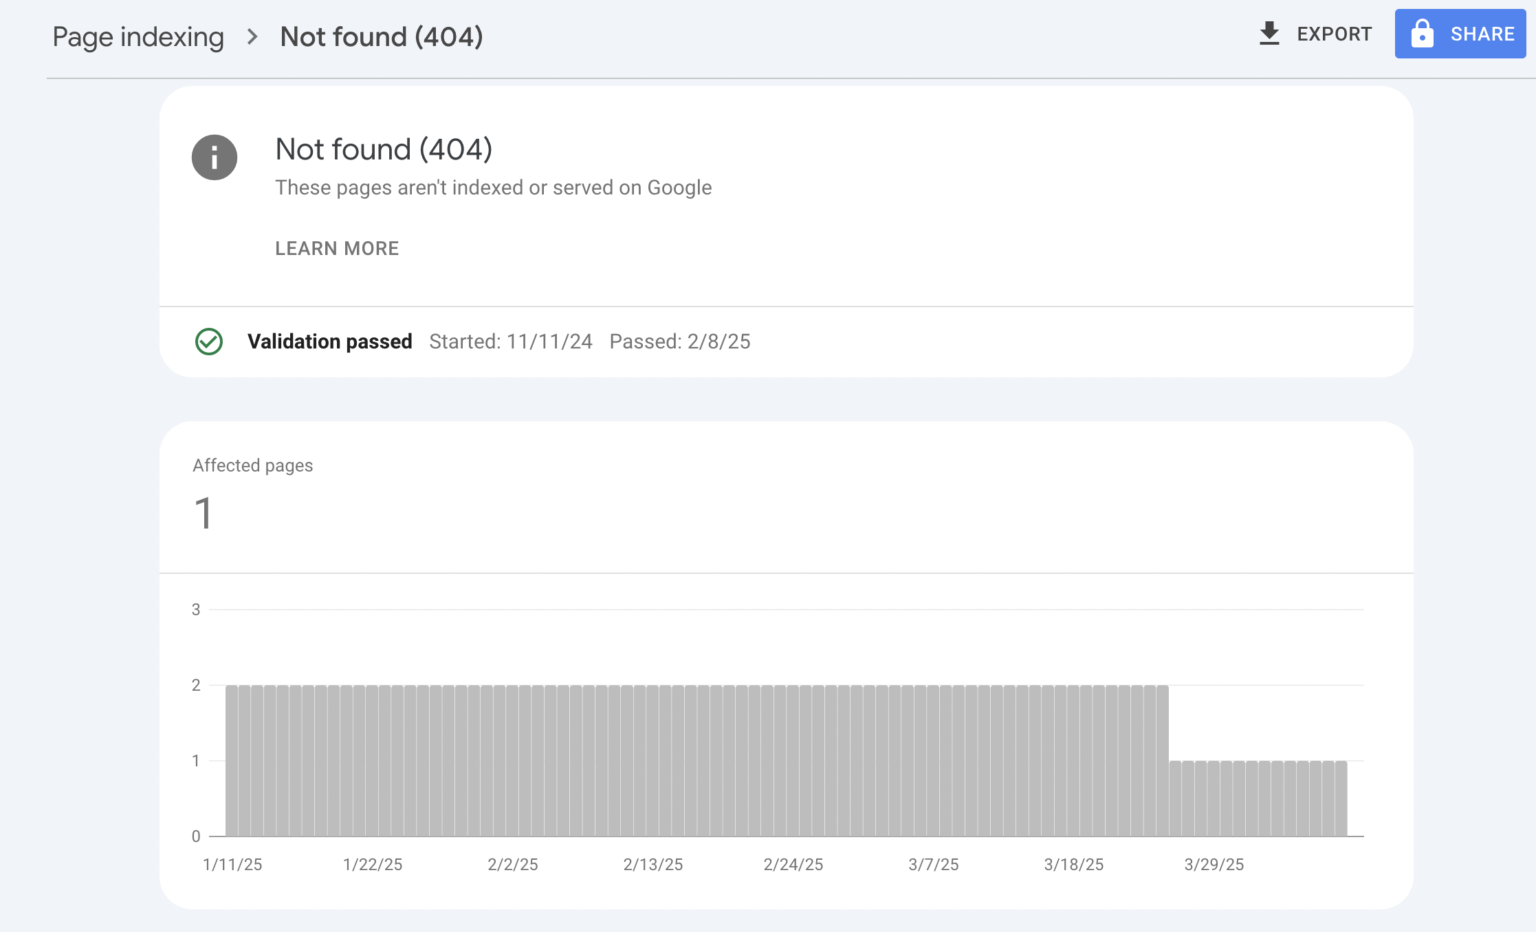
Task: Expand details via the Not found (404) breadcrumb
Action: coord(381,36)
